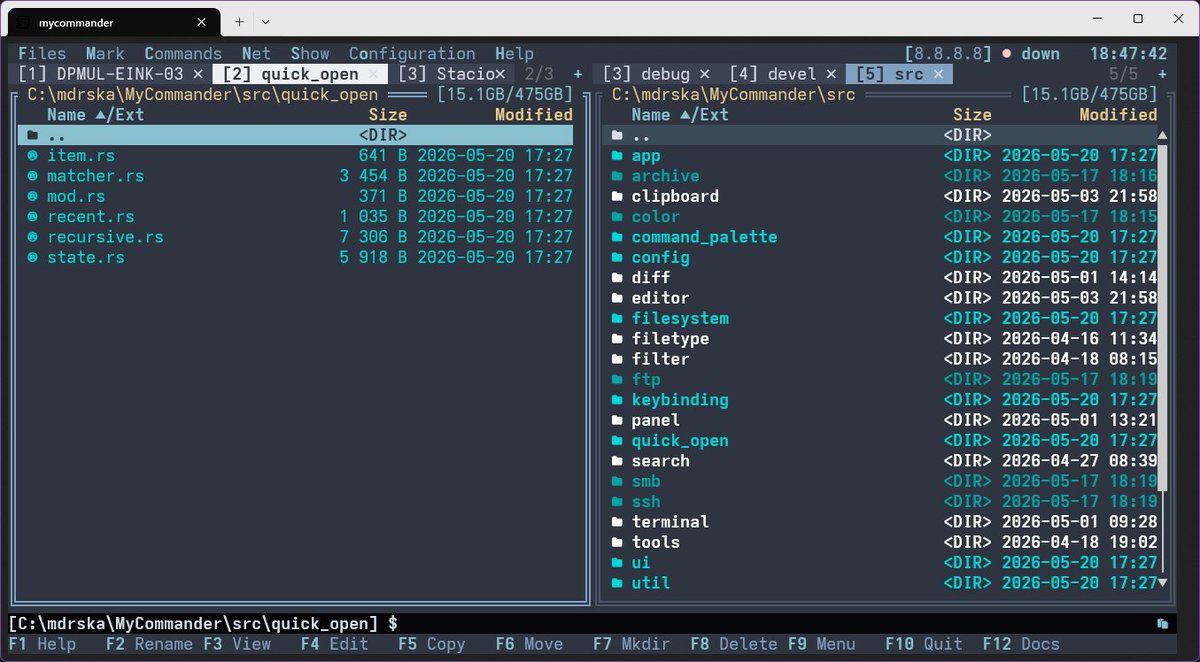Screen dimensions: 1200x662
Task: Click F5 Copy in function bar
Action: [x=432, y=644]
